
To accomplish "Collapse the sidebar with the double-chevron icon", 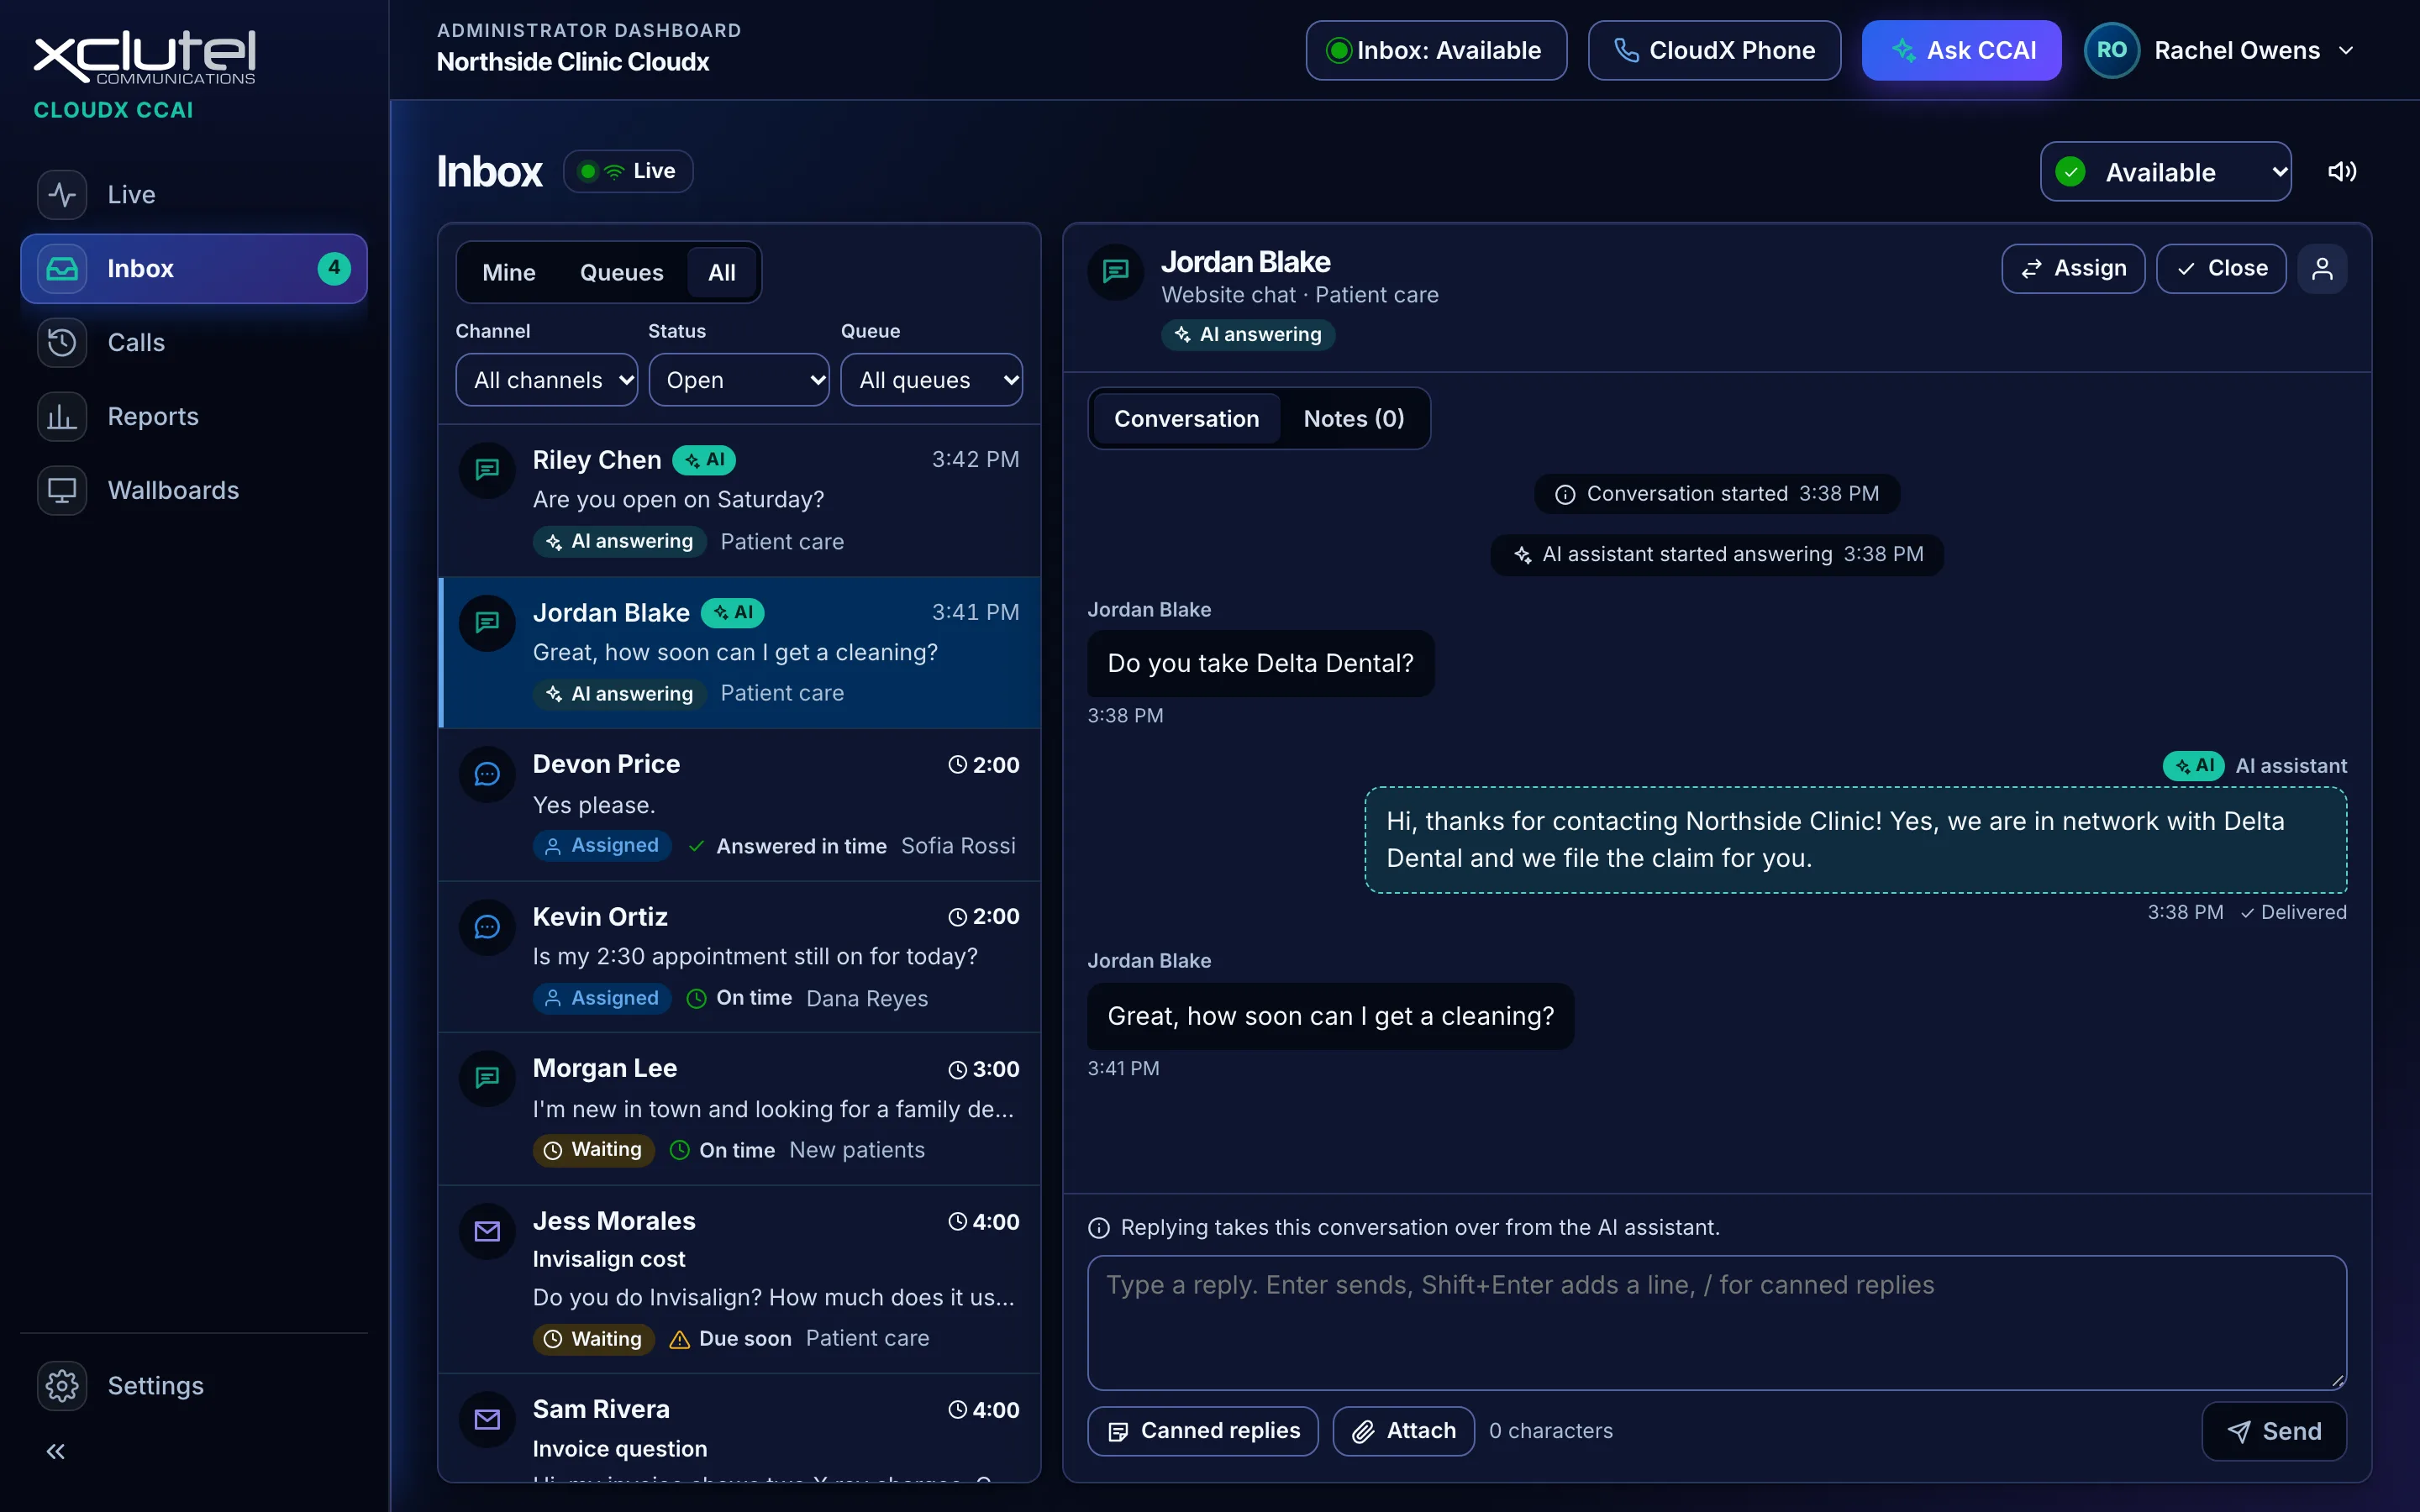I will [x=56, y=1451].
